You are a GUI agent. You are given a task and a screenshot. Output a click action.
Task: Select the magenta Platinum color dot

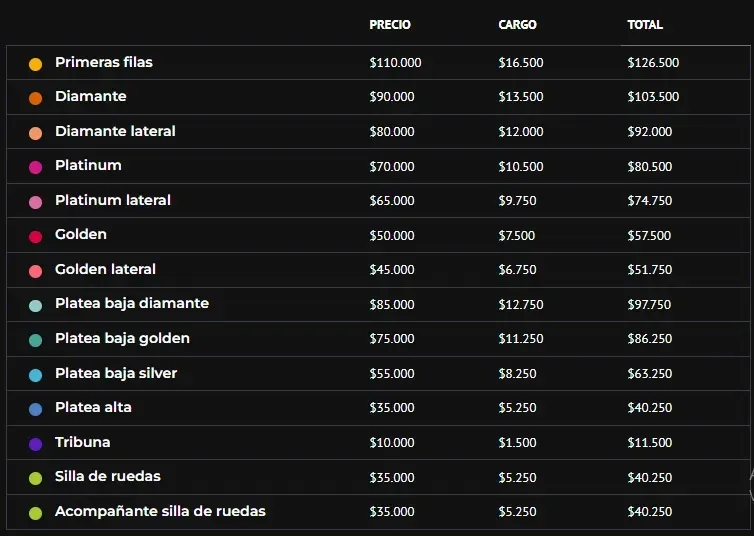pyautogui.click(x=36, y=167)
